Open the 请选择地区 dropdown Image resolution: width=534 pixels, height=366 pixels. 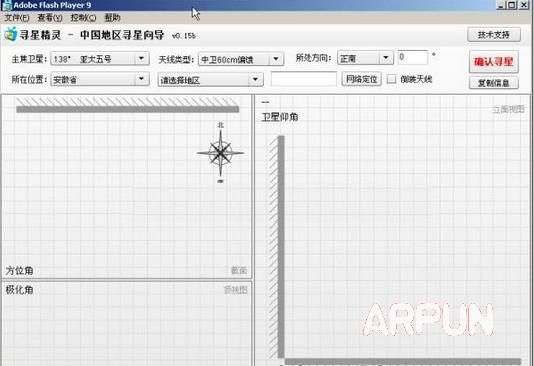point(210,80)
